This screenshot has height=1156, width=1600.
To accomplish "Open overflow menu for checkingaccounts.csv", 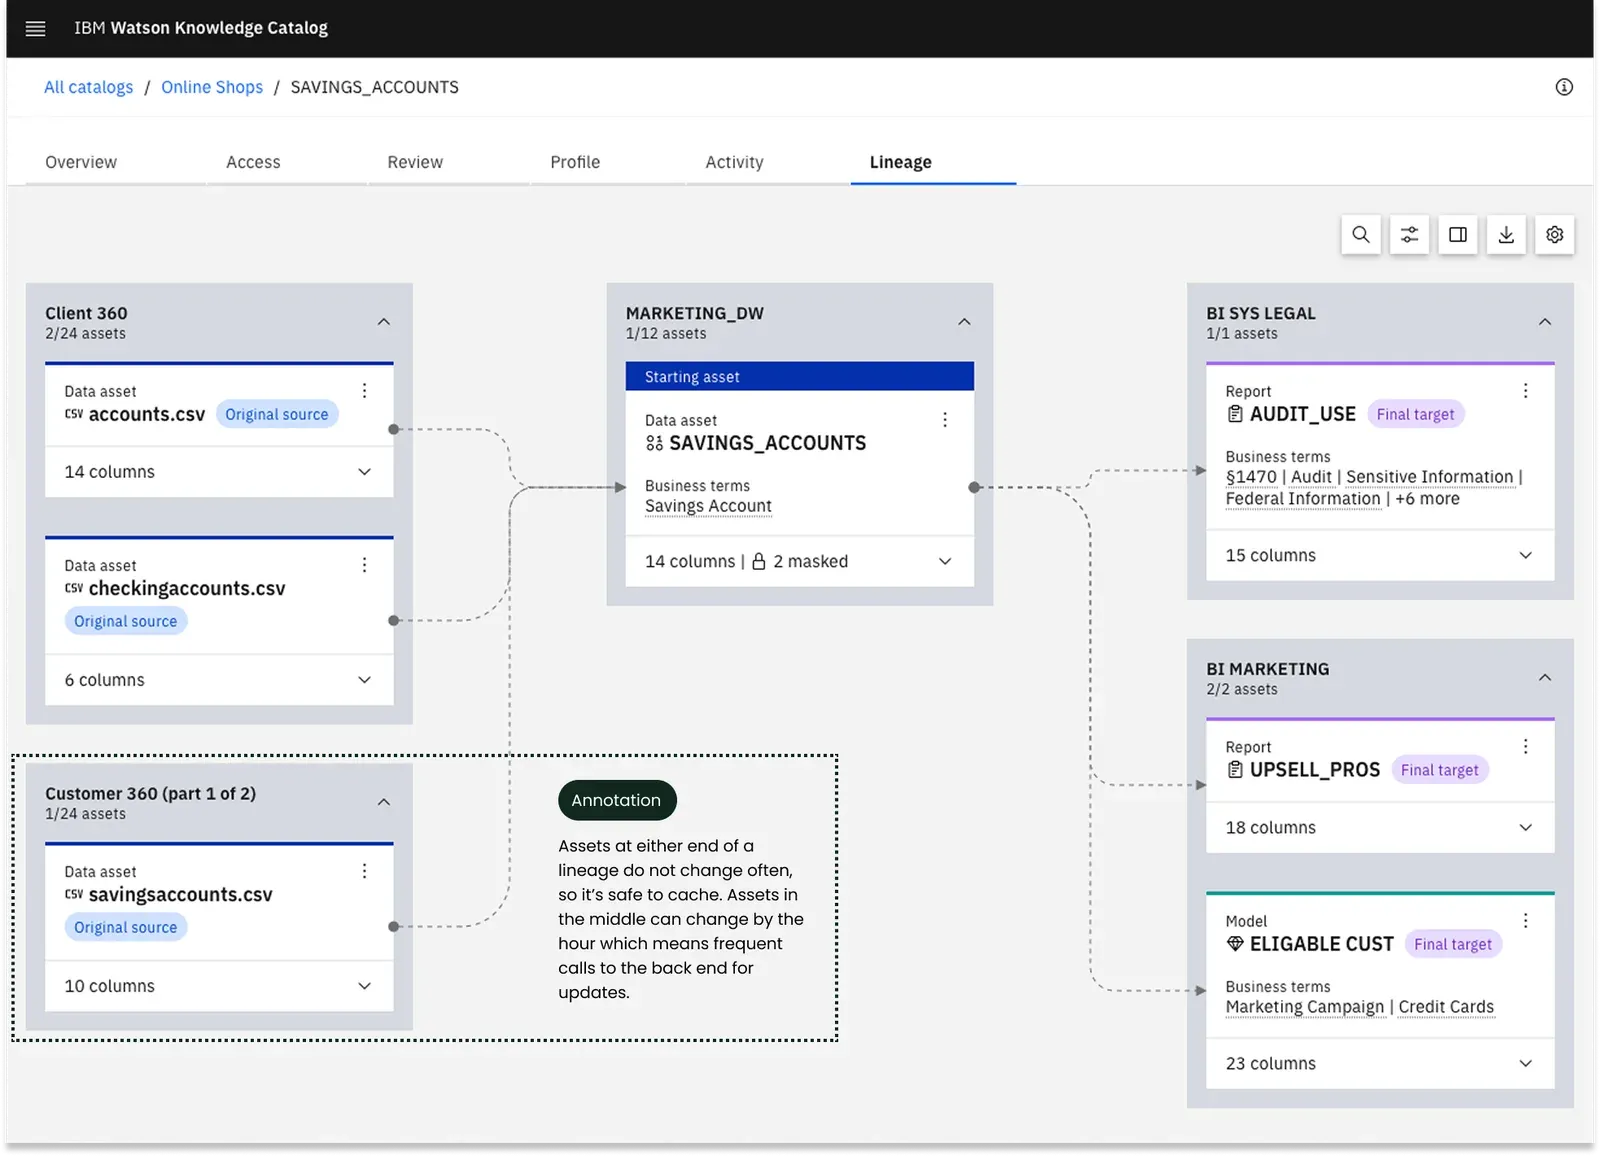I will [365, 565].
